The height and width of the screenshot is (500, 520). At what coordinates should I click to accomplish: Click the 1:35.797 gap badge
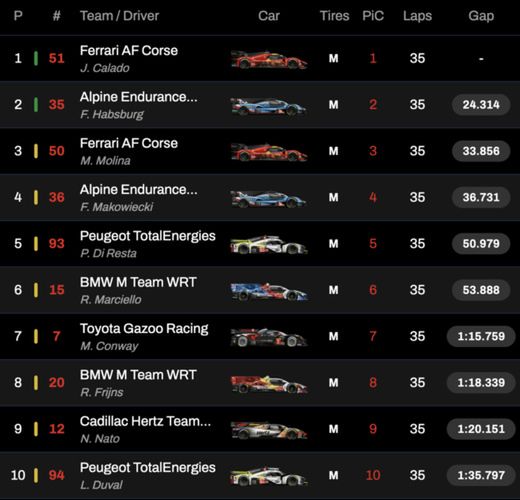481,475
